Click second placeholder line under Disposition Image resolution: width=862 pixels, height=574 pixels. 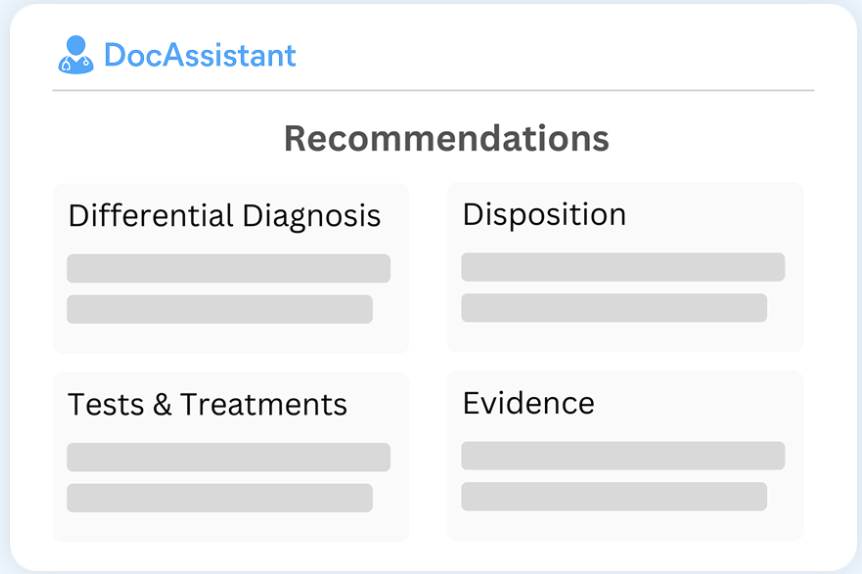tap(614, 308)
